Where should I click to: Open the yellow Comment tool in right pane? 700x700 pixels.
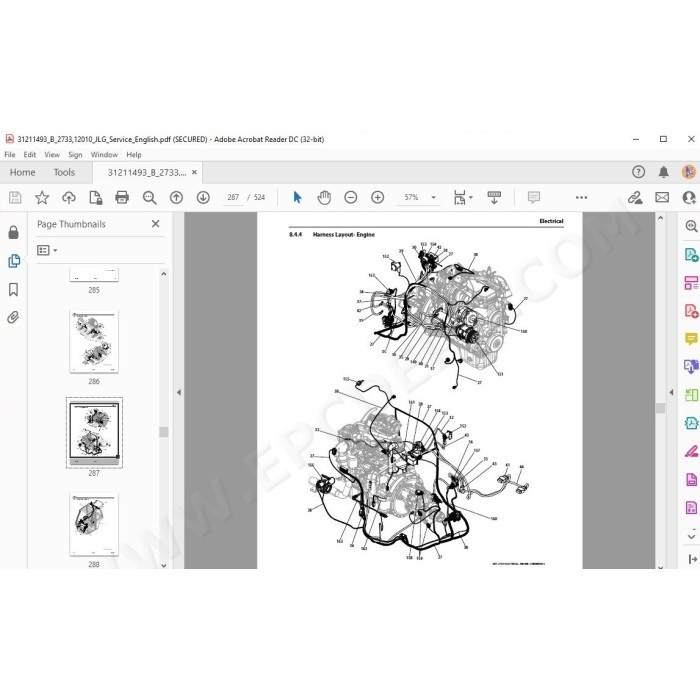click(x=691, y=339)
